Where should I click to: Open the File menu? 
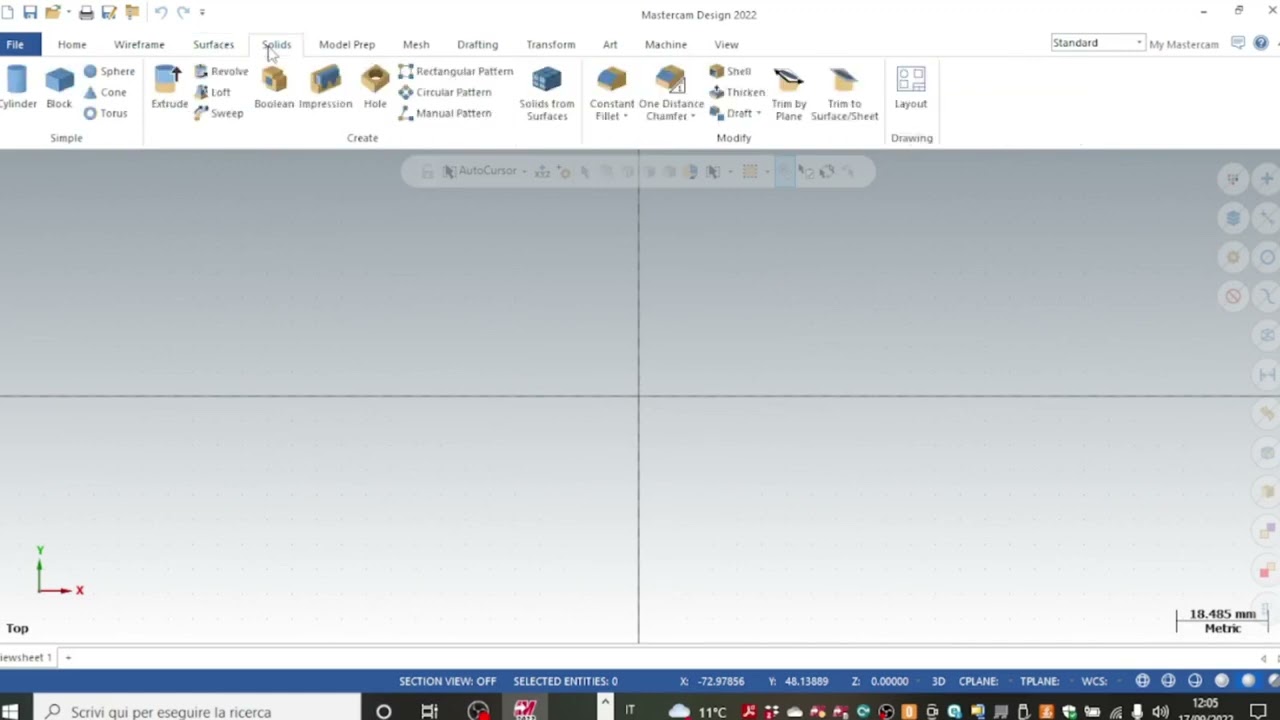click(15, 44)
